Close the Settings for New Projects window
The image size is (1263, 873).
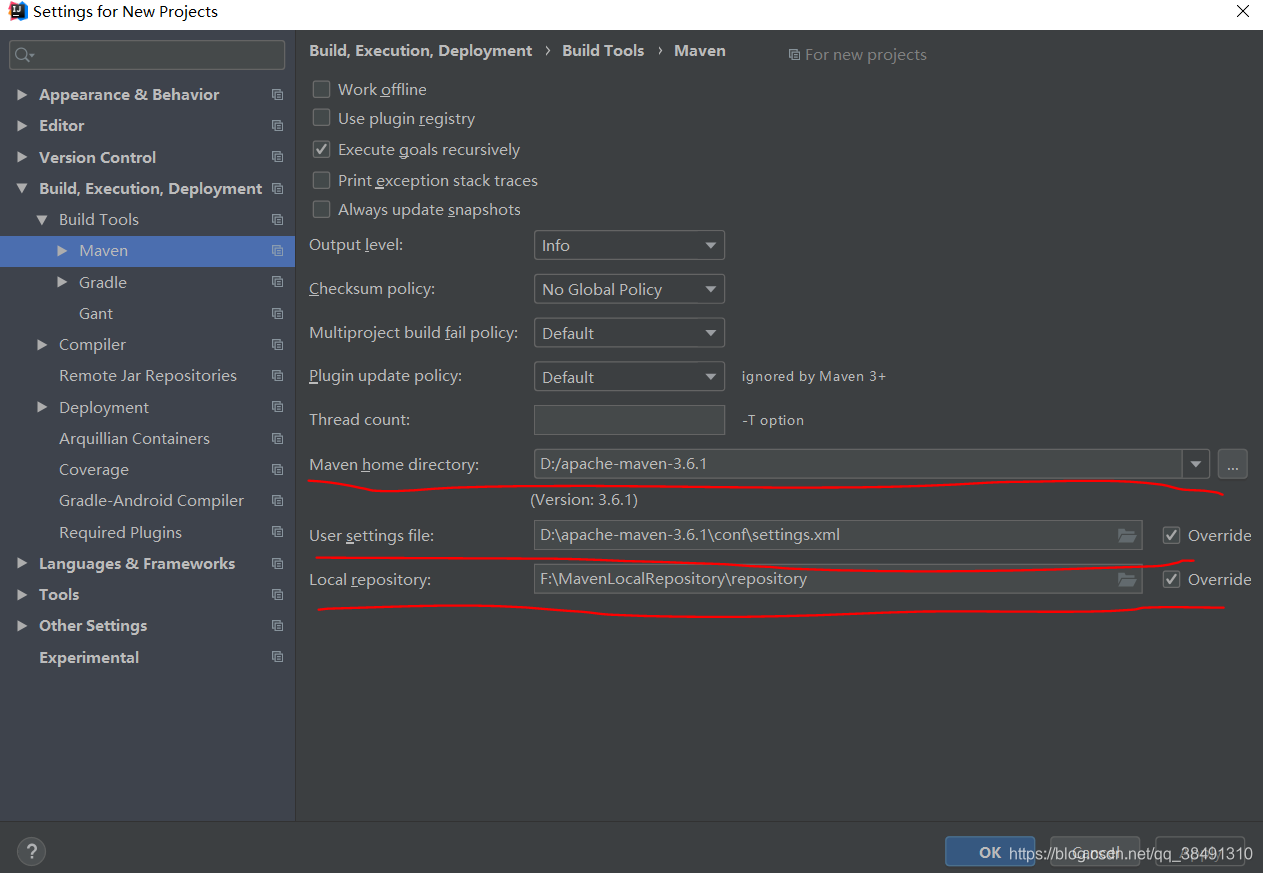[1242, 12]
